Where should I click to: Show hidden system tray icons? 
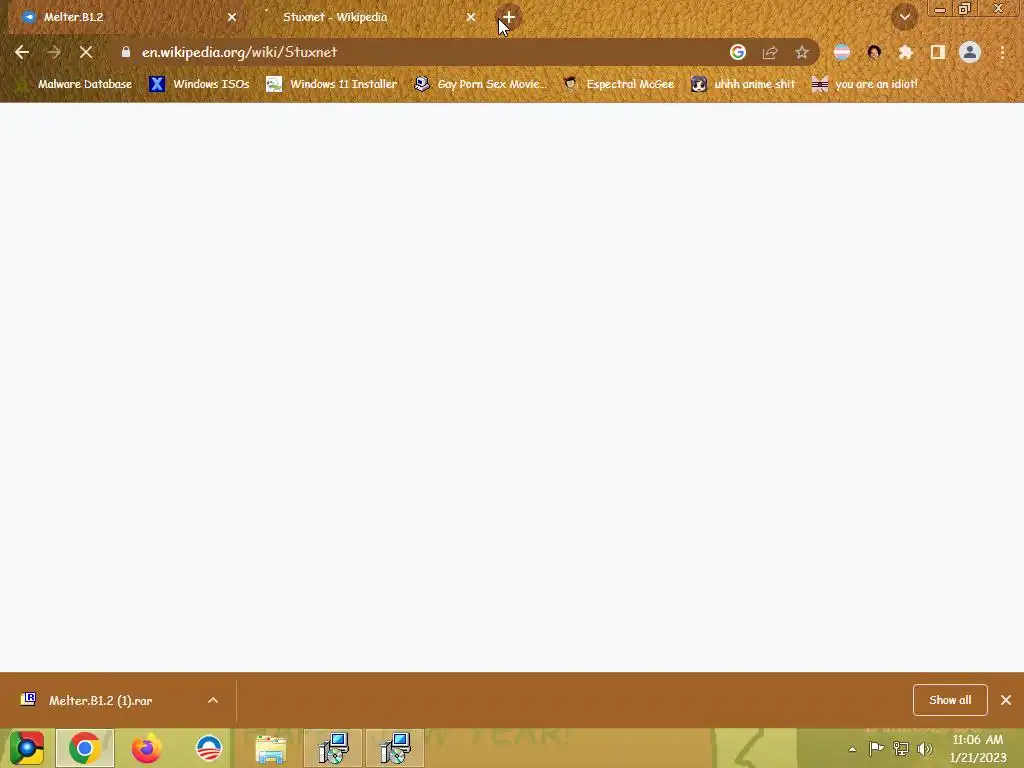(852, 749)
